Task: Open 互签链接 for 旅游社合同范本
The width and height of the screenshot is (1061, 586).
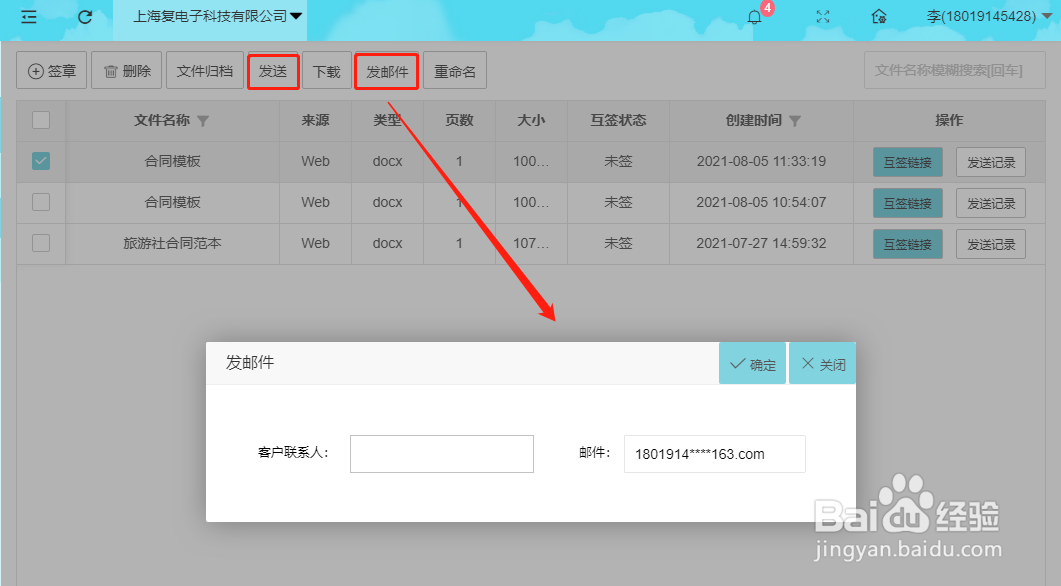Action: tap(906, 243)
